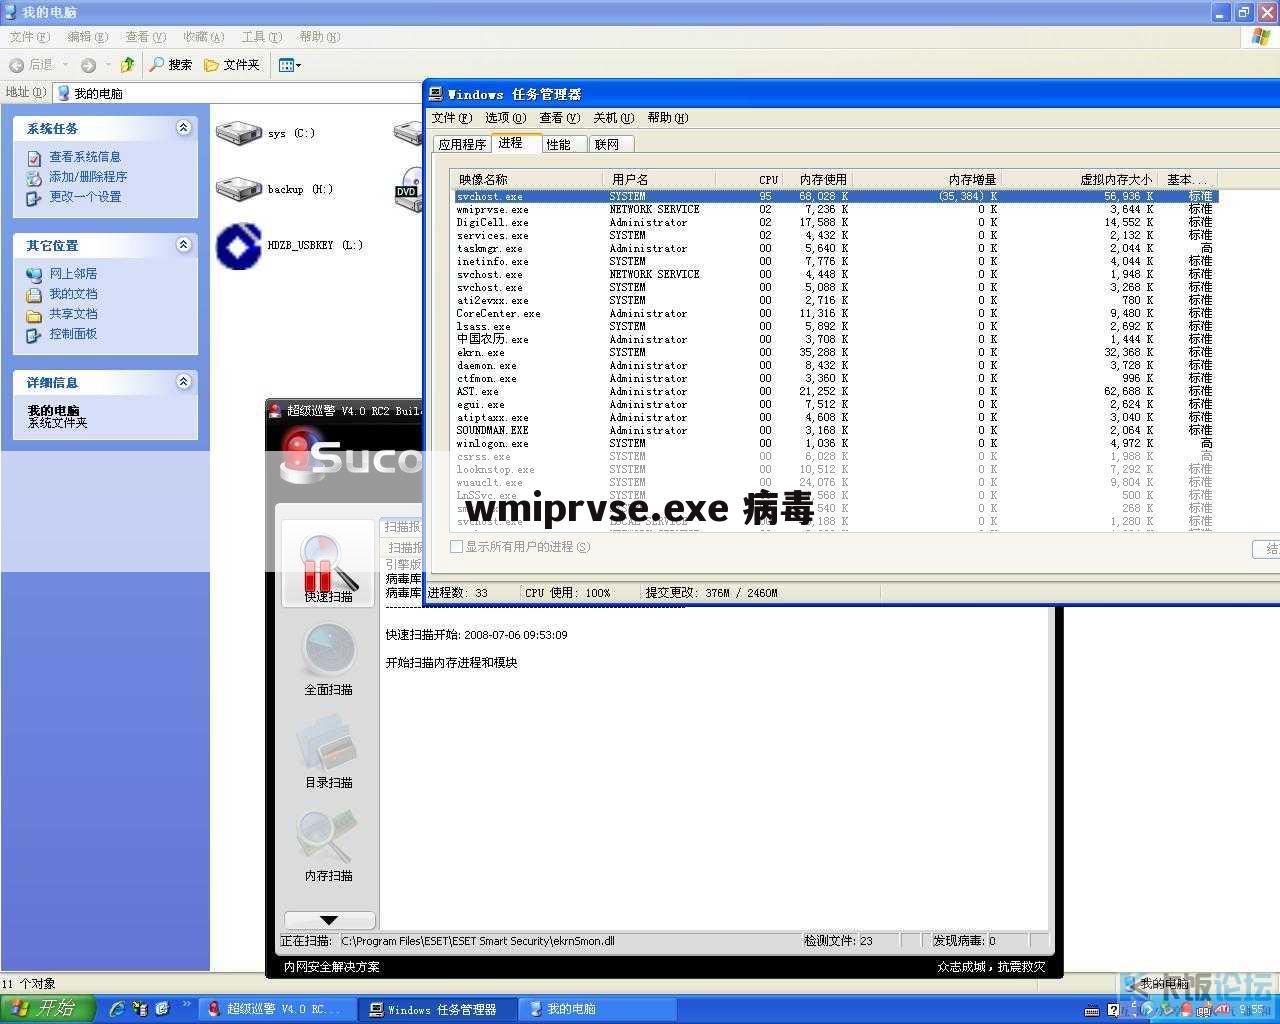Click the Explorer Forward arrow icon
The image size is (1280, 1024).
[88, 65]
